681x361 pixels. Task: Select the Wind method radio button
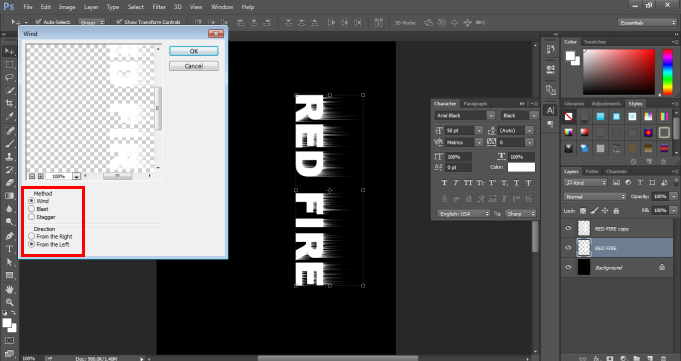[31, 201]
